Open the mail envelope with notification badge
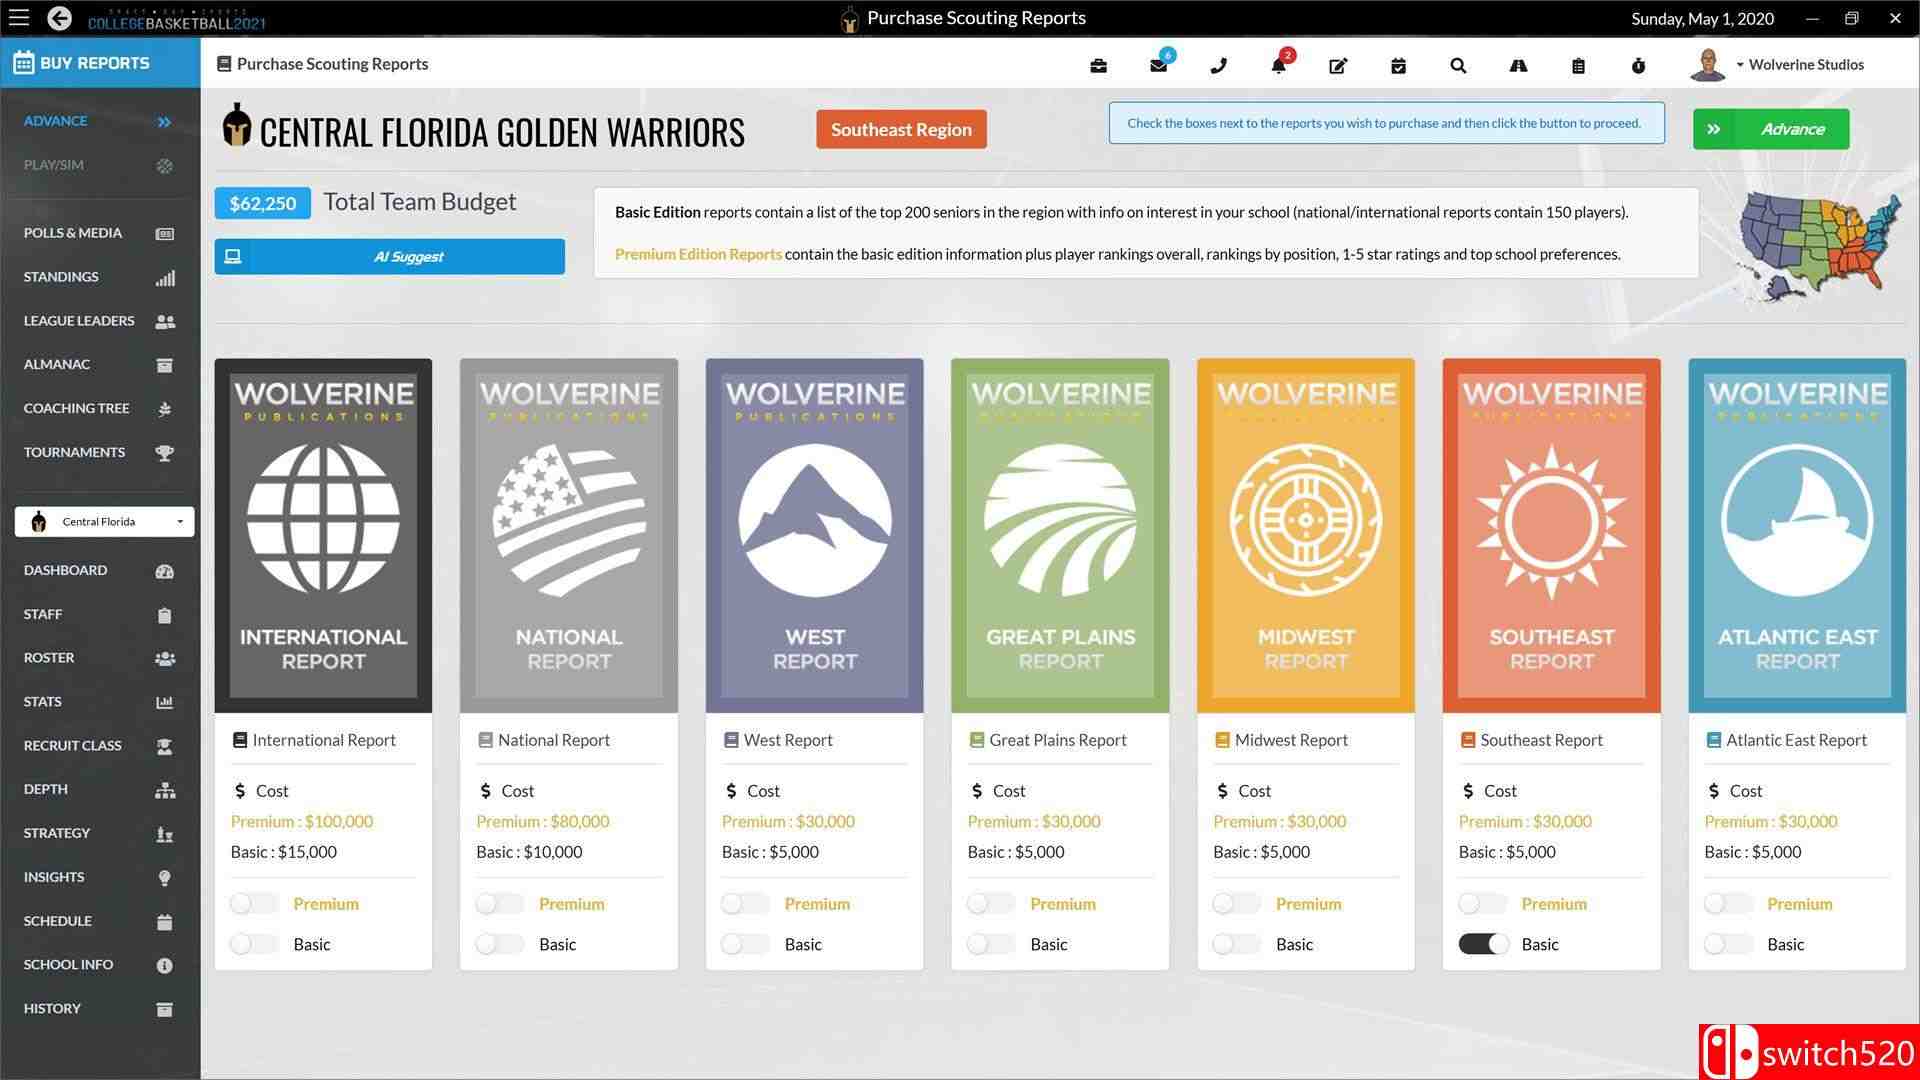 (1158, 66)
